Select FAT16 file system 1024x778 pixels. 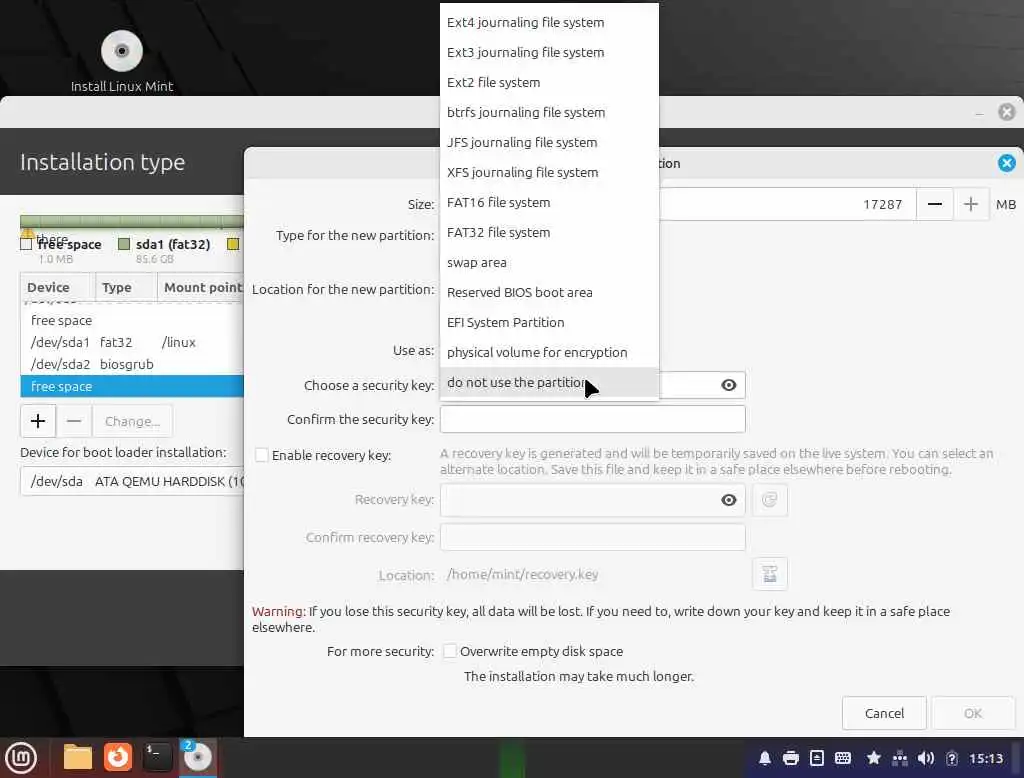pyautogui.click(x=549, y=203)
